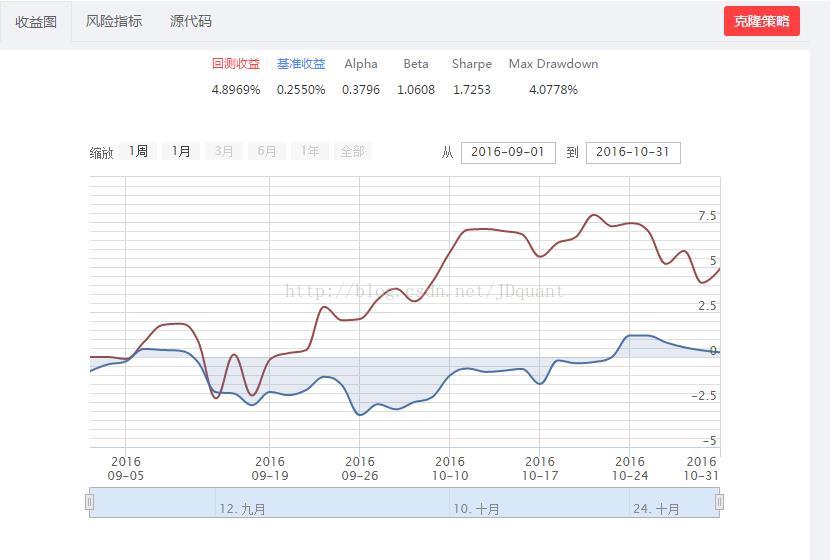Click the navigator label 12. 九月
Screen dimensions: 830x560
pos(242,509)
